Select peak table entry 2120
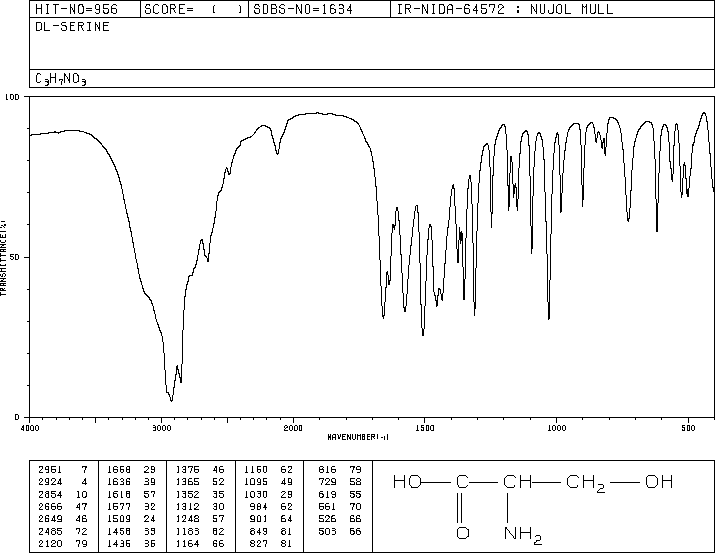Viewport: 715px width, 553px height. tap(62, 544)
